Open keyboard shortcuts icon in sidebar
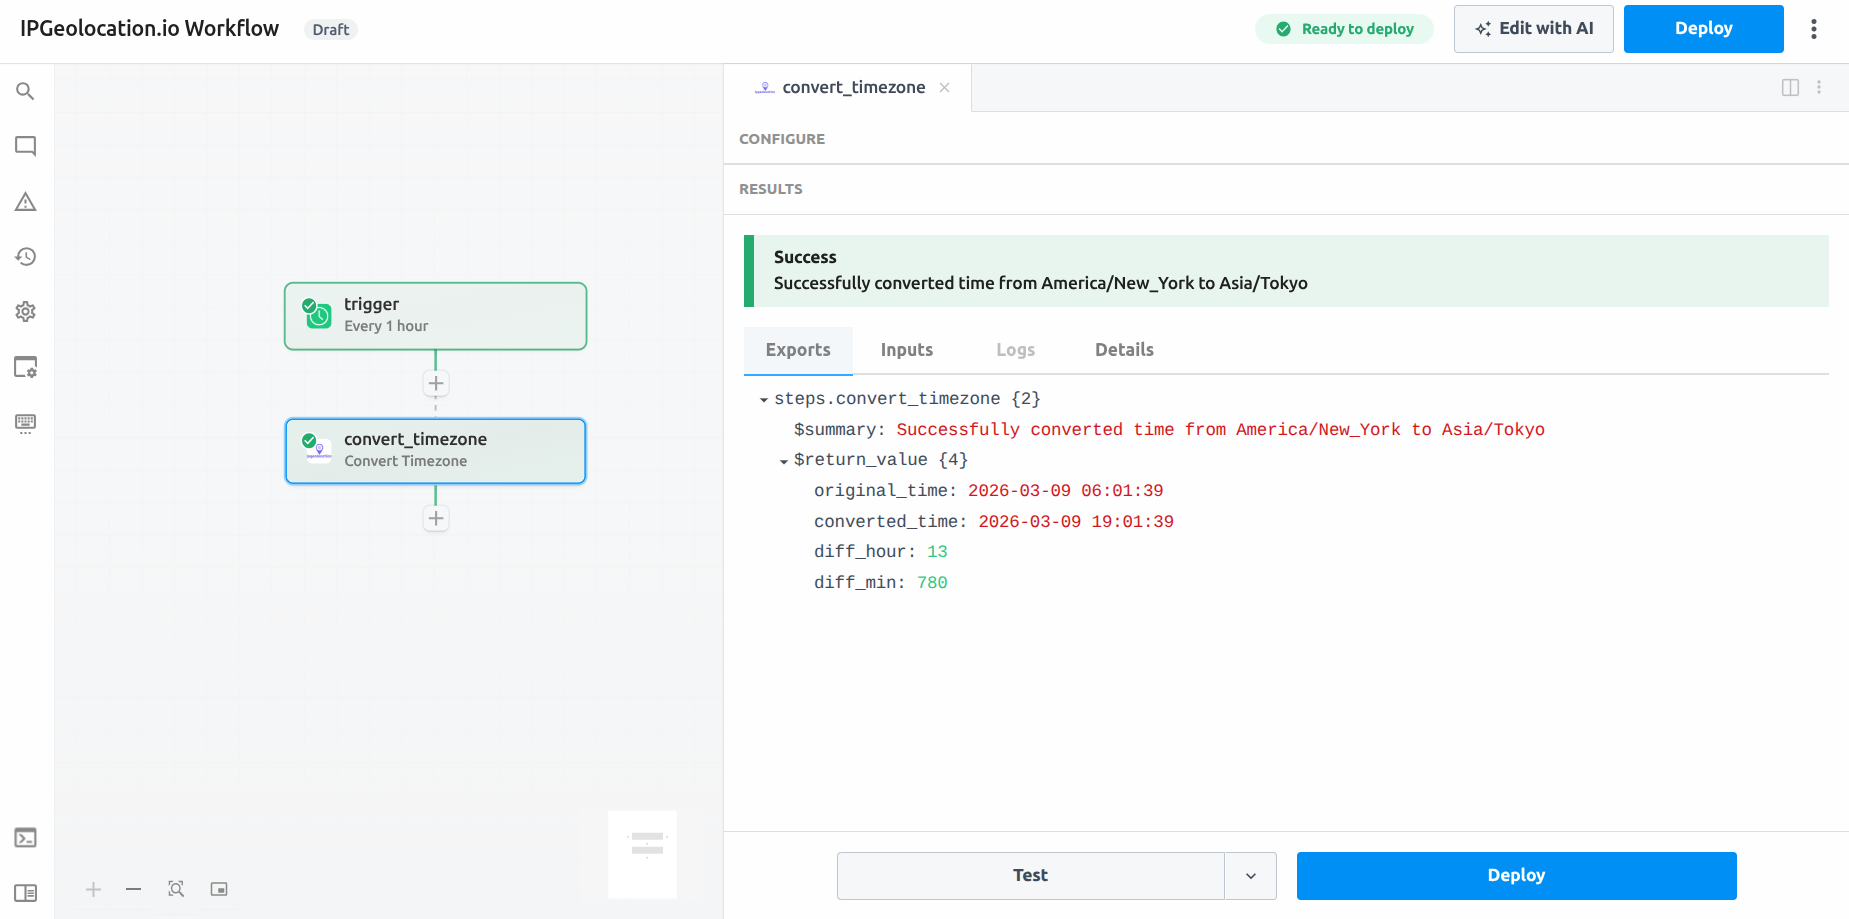 pos(26,423)
